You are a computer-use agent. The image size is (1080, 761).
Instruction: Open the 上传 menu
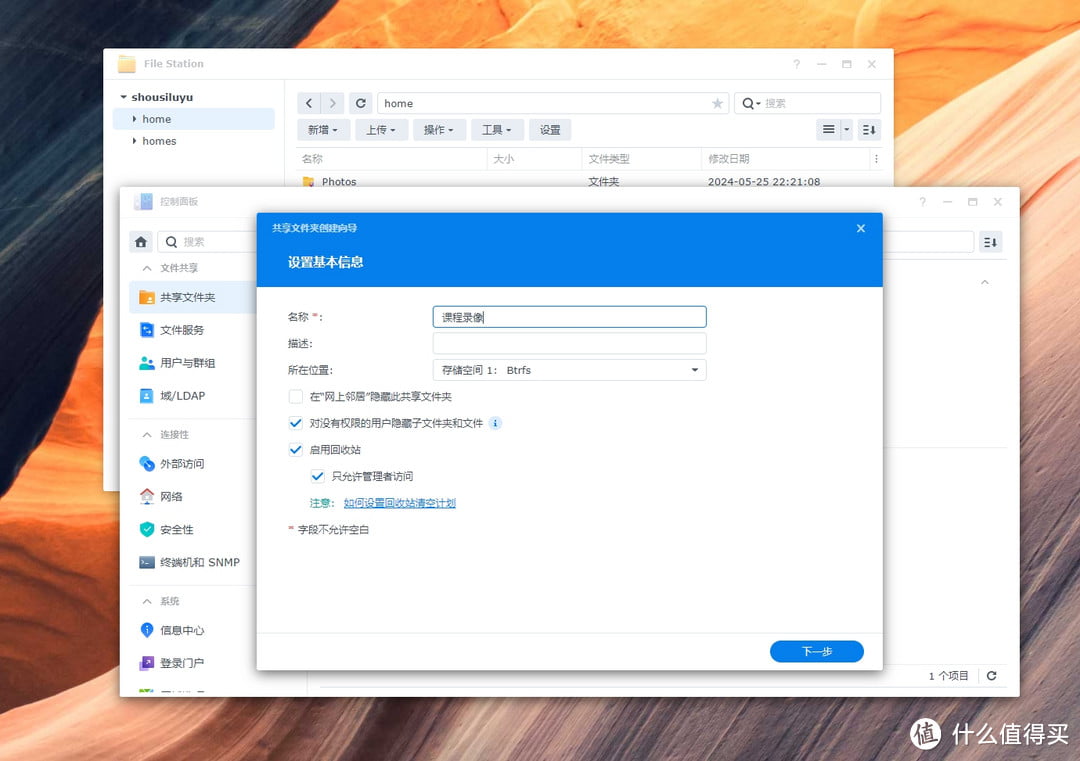pyautogui.click(x=381, y=129)
